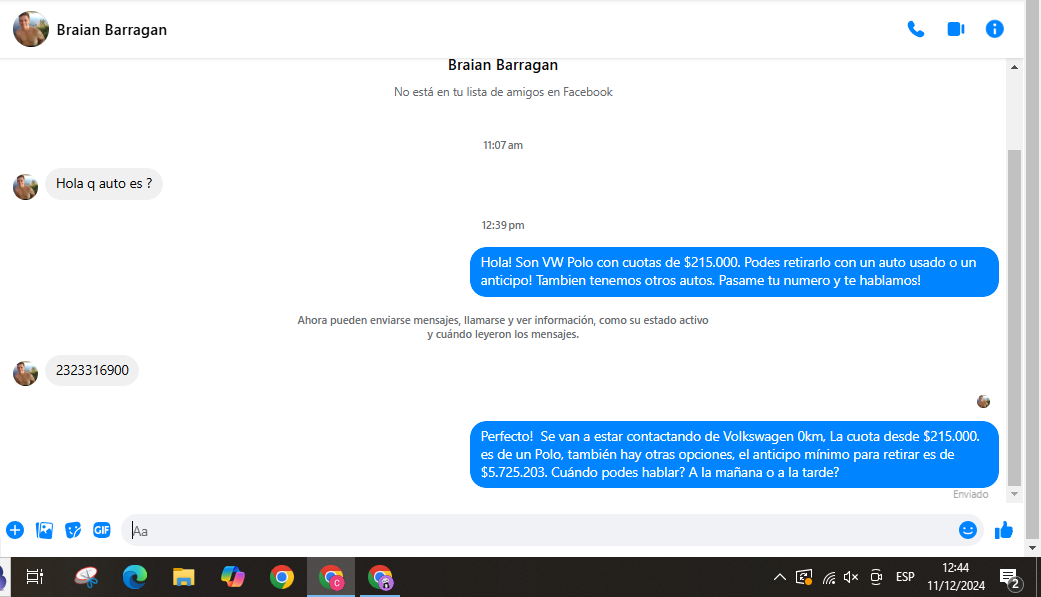Open the notification center with 2 notifications
The image size is (1041, 597).
pos(1010,578)
